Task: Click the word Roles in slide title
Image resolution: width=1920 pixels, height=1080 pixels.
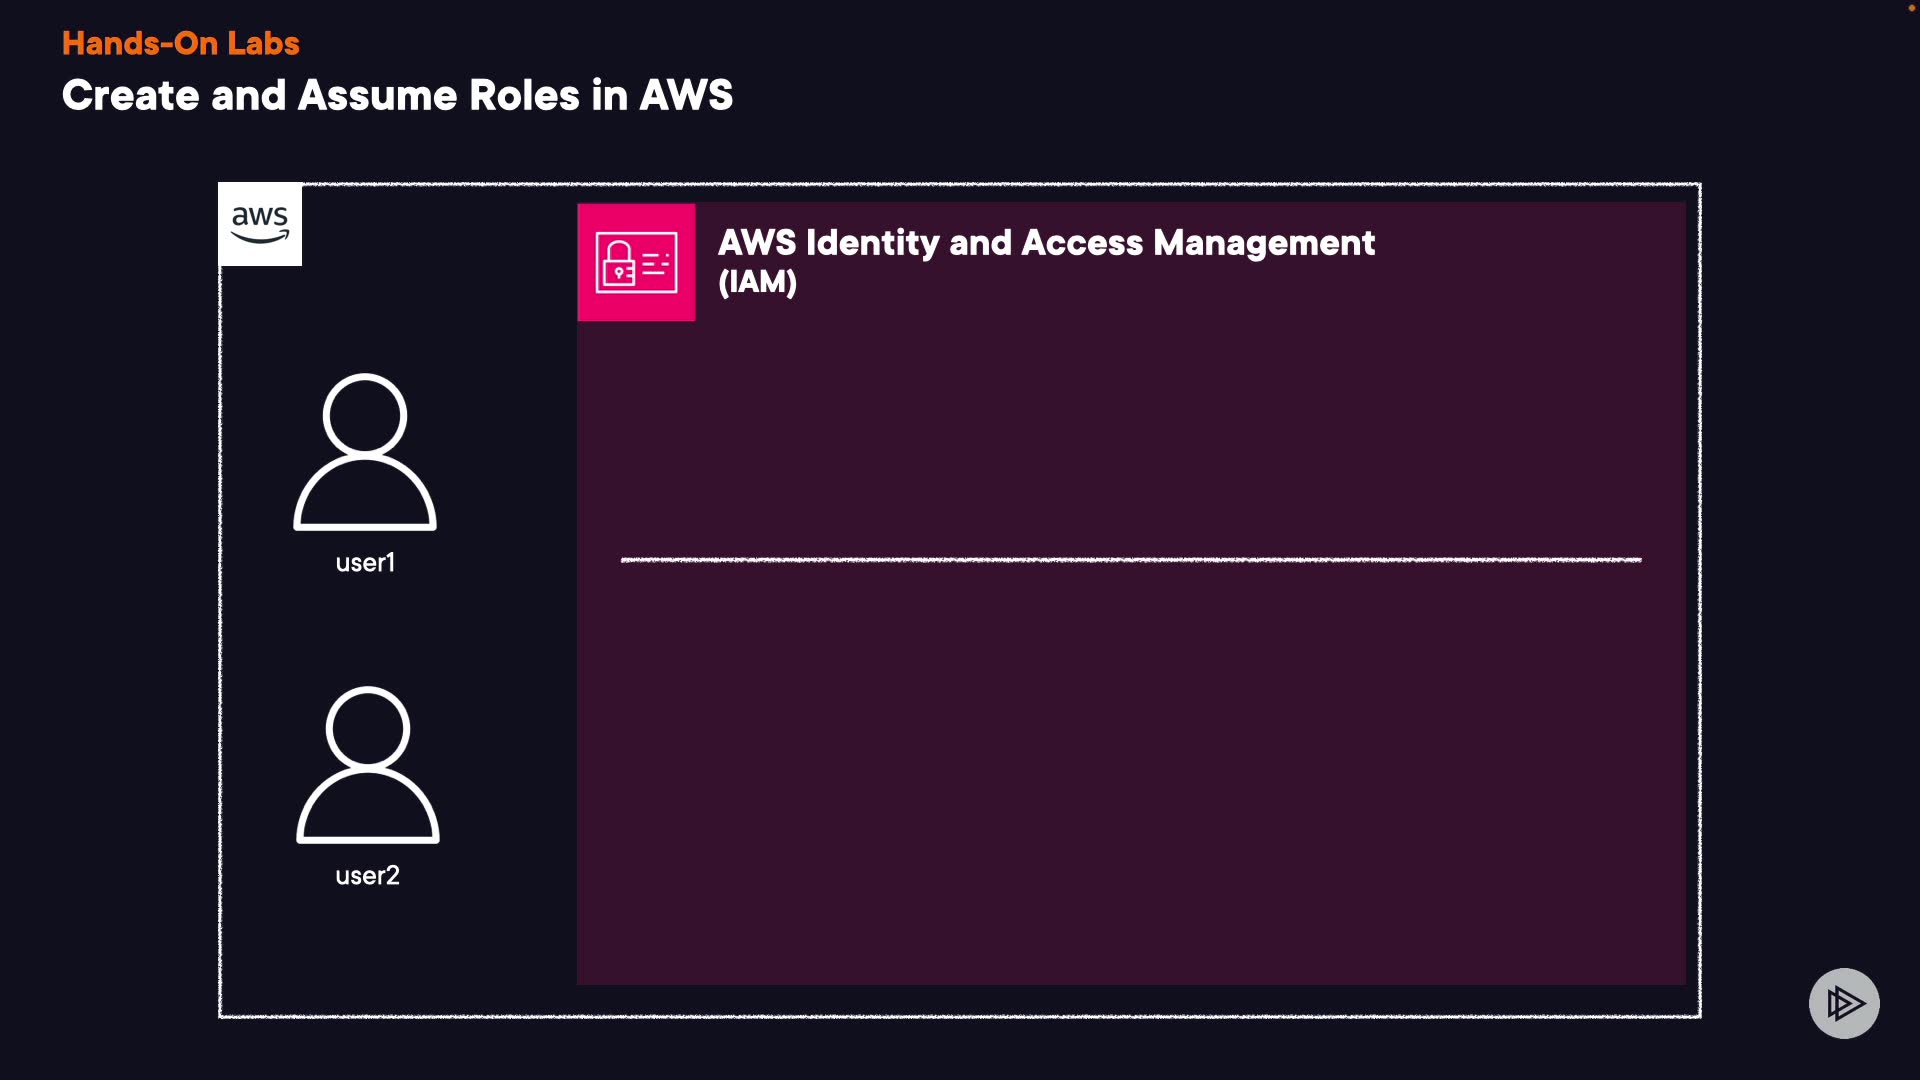Action: 524,96
